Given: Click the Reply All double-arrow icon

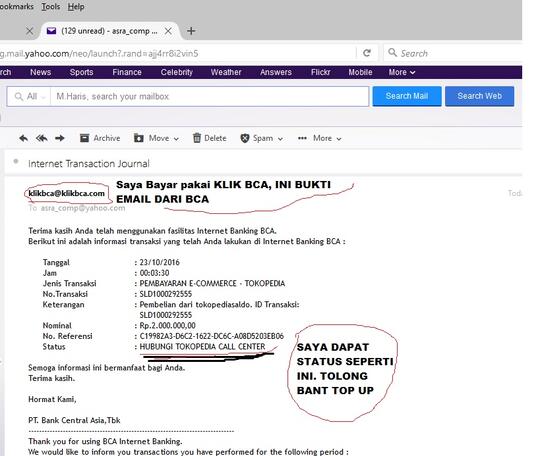Looking at the screenshot, I should coord(42,138).
